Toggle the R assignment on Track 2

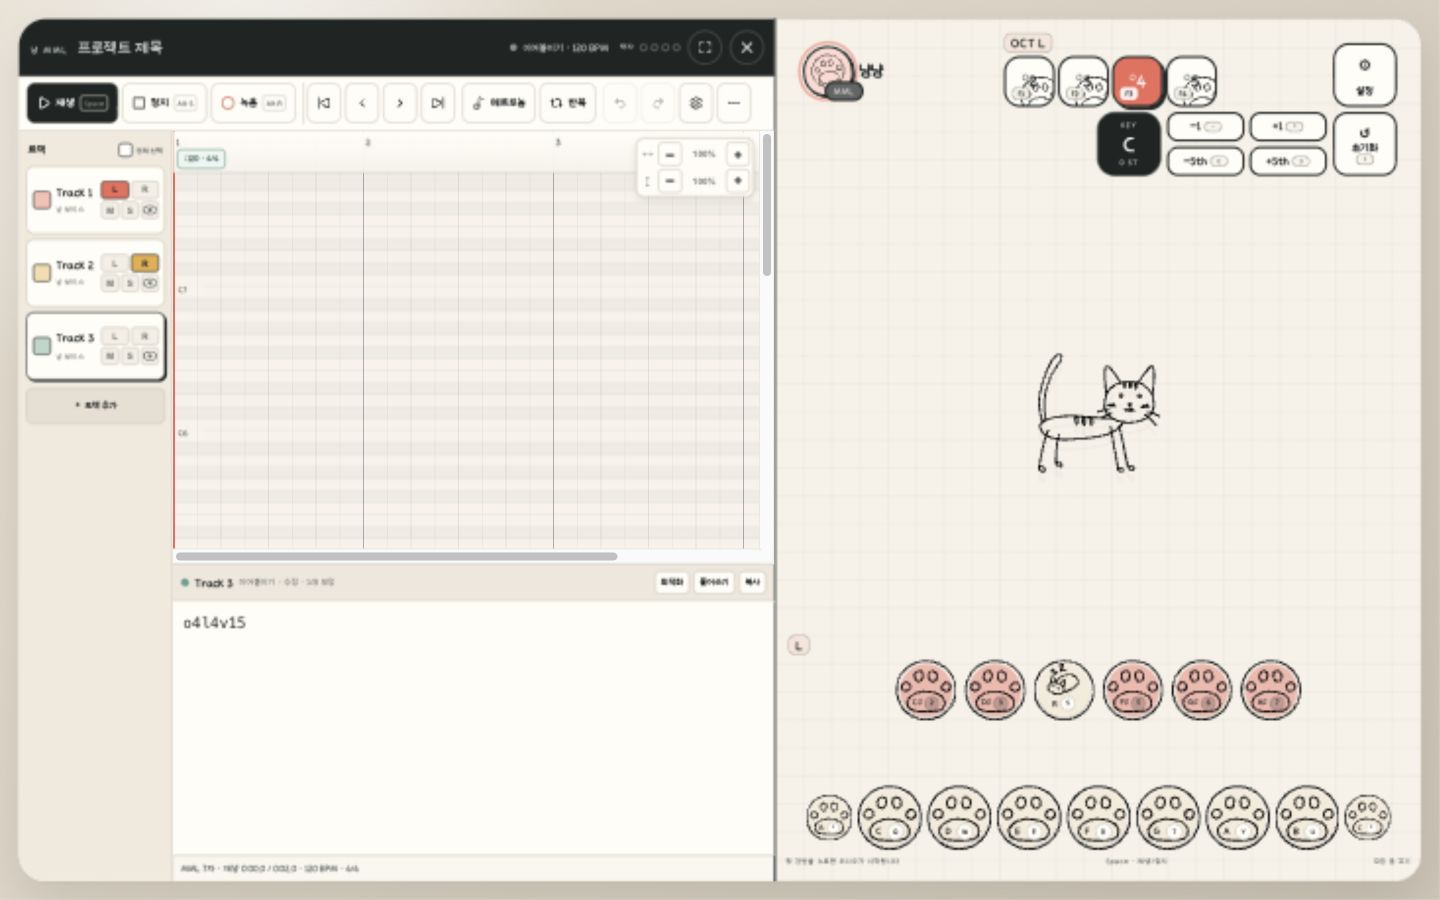(145, 263)
